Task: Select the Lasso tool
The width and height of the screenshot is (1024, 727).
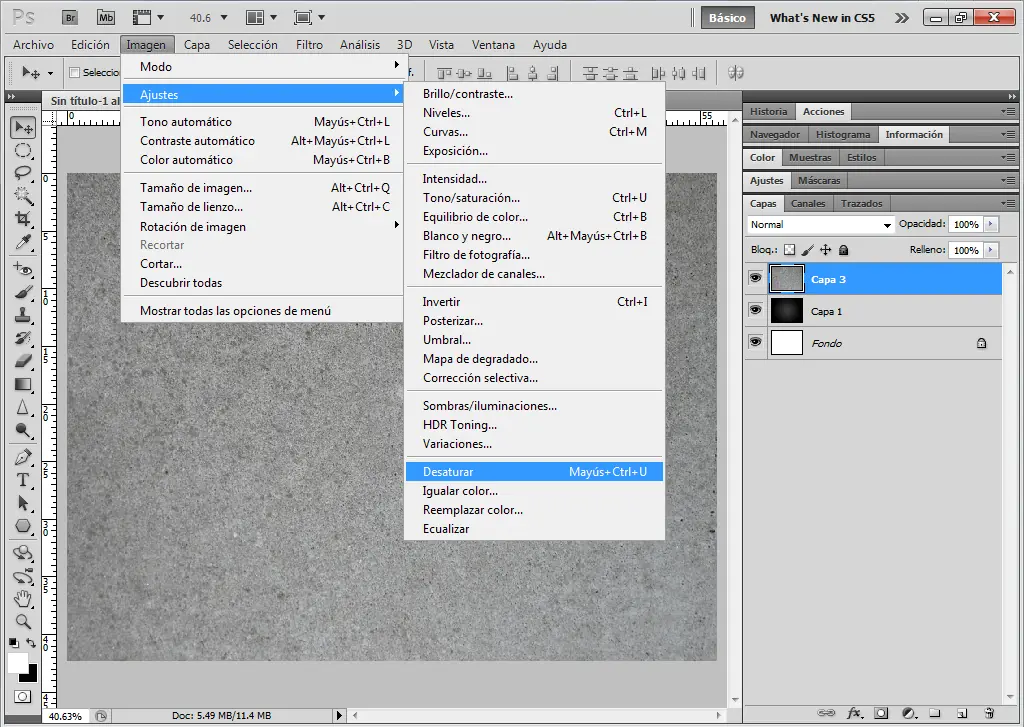Action: pos(23,172)
